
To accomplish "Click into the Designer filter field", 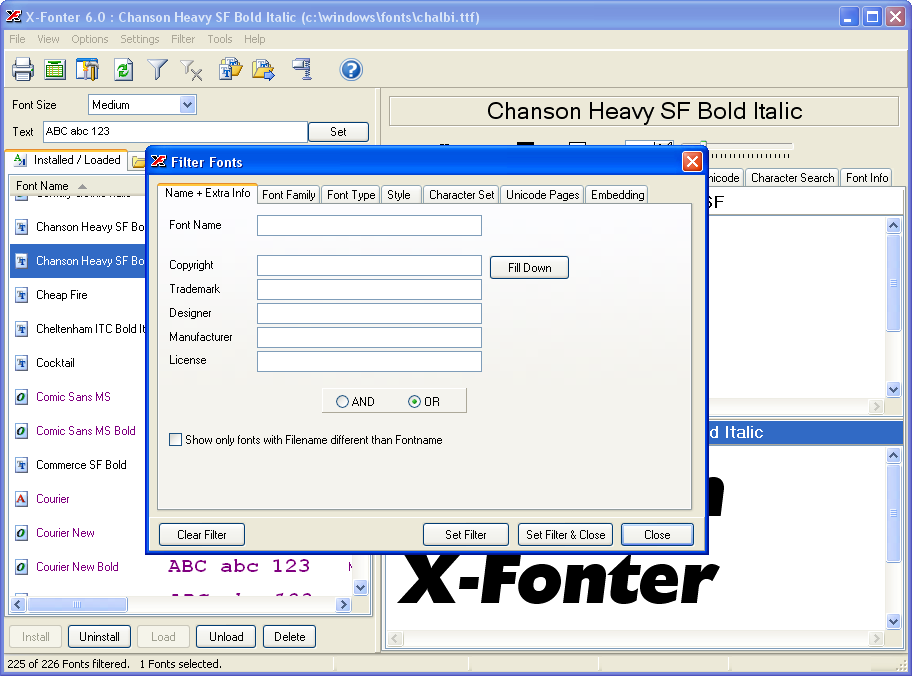I will 369,313.
